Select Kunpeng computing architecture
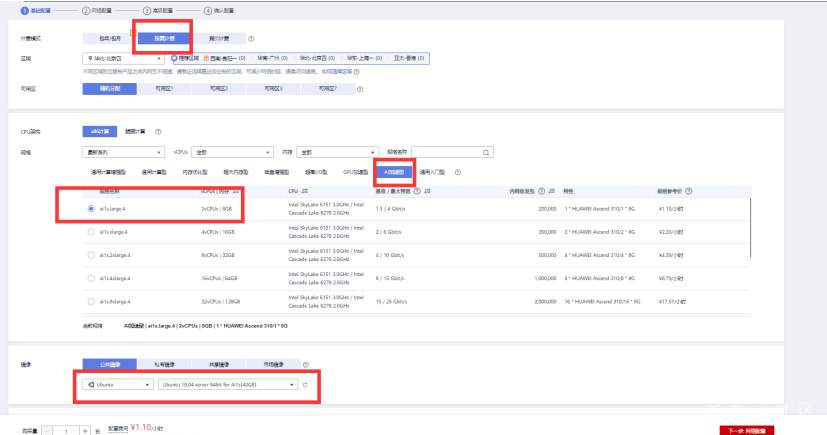 click(x=135, y=131)
